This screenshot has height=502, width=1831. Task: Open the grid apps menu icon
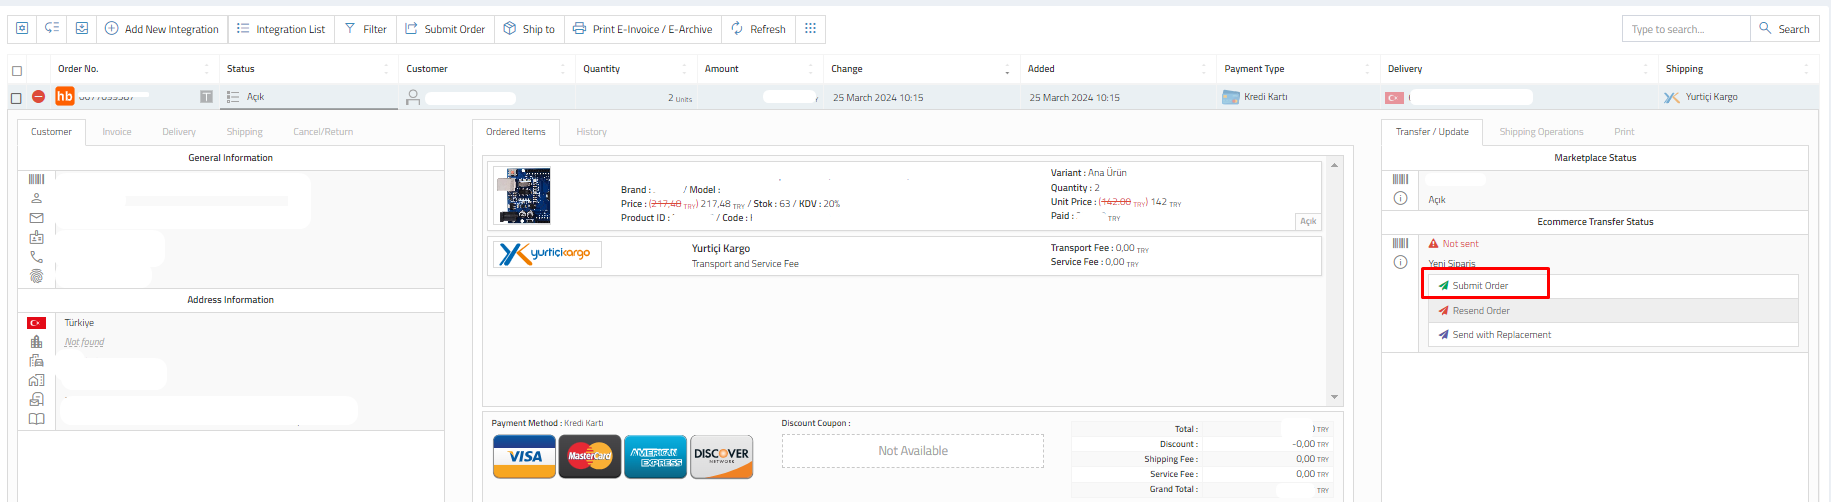[x=810, y=29]
